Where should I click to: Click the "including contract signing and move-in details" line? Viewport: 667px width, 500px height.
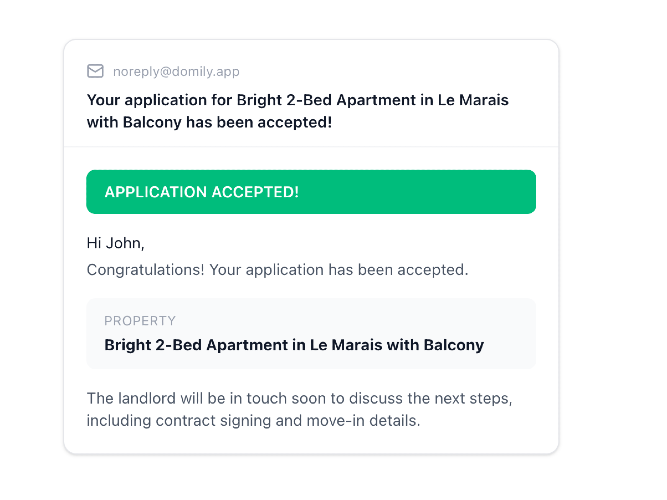(x=253, y=420)
